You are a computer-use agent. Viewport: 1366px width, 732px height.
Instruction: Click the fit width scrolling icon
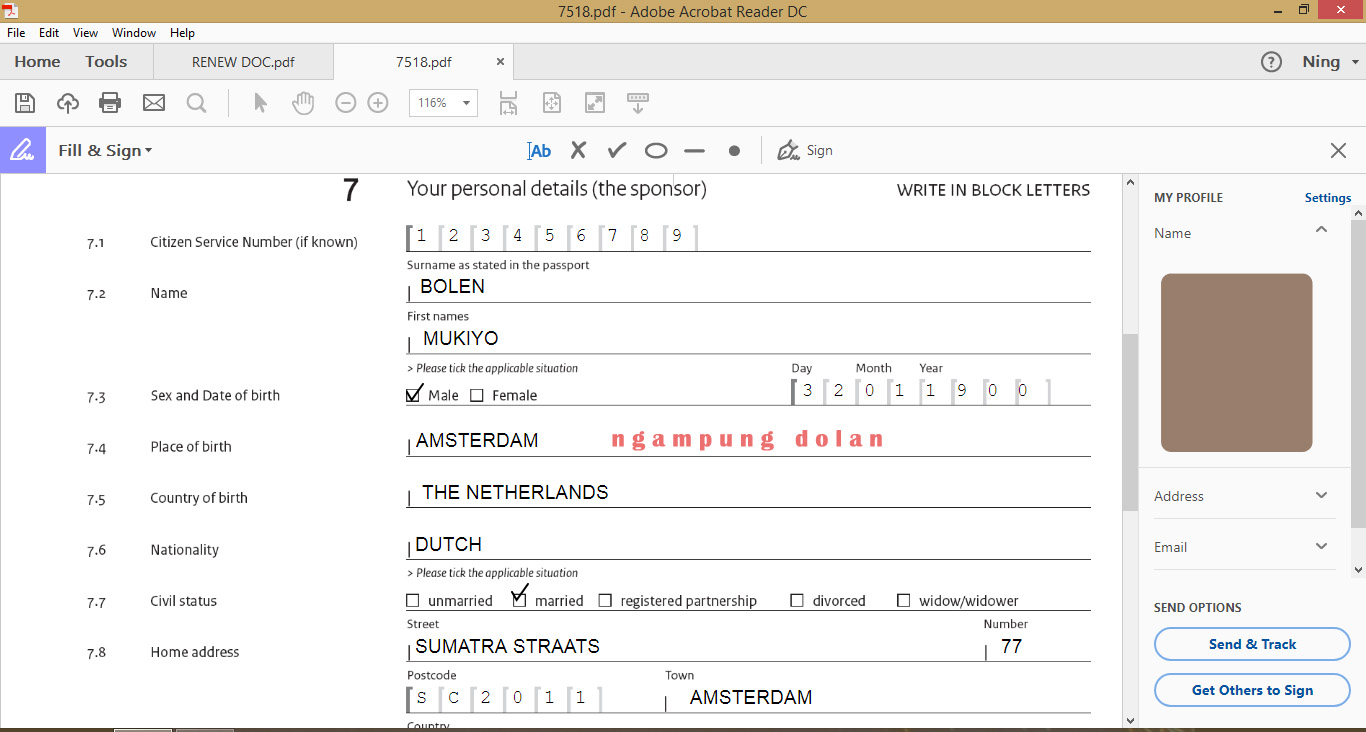[509, 102]
